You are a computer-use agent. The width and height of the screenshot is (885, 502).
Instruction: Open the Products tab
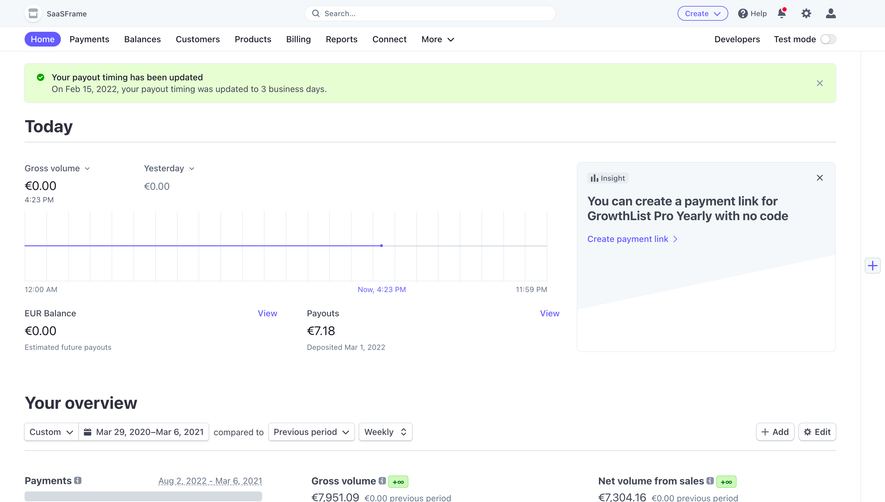(253, 40)
